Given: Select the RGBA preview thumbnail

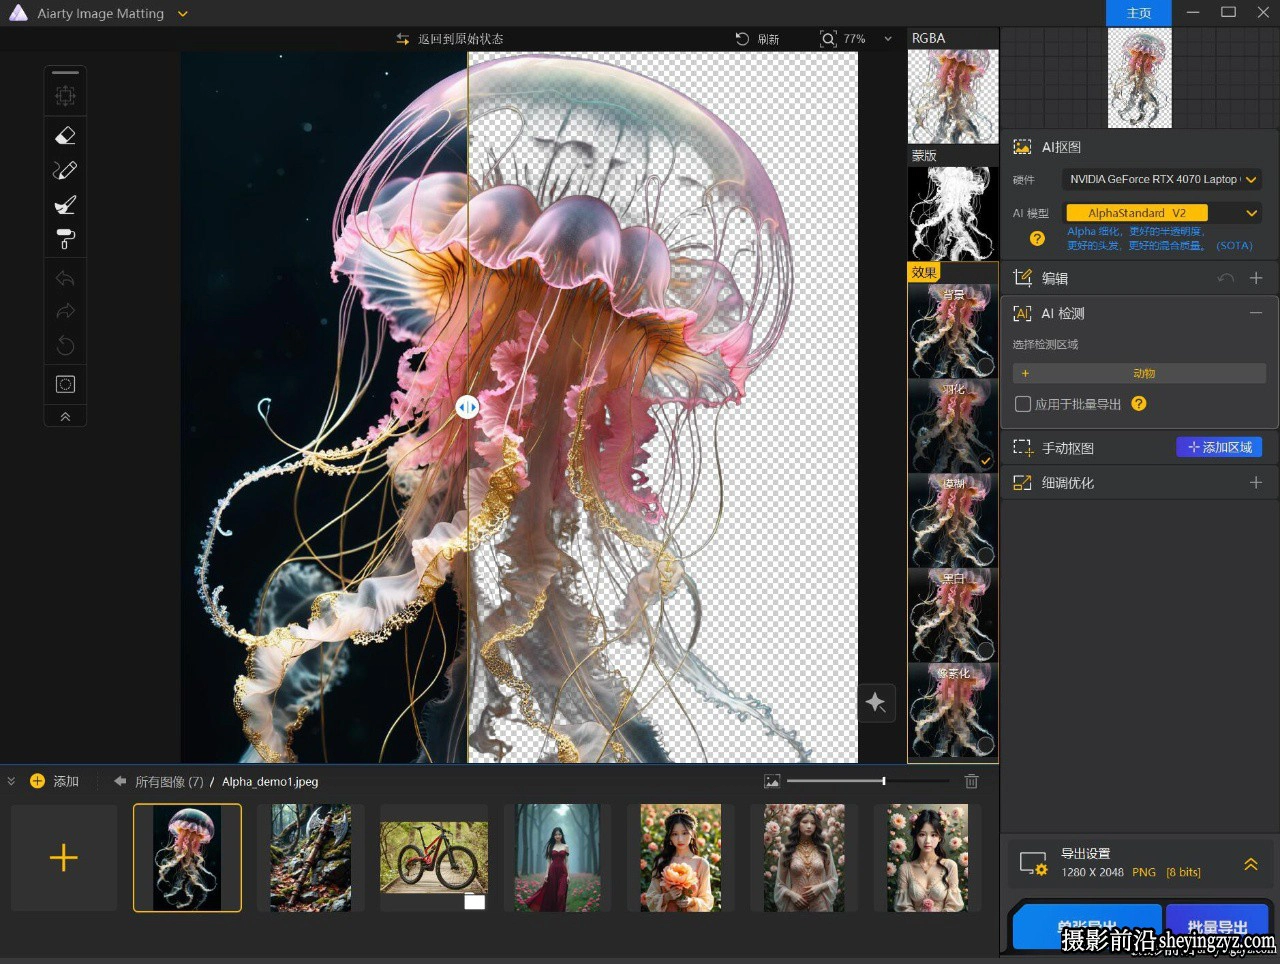Looking at the screenshot, I should click(953, 96).
